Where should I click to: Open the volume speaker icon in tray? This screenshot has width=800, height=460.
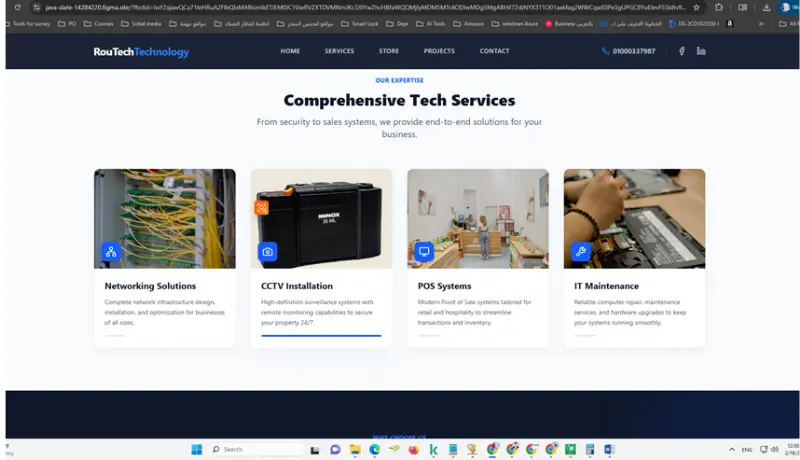tap(774, 449)
